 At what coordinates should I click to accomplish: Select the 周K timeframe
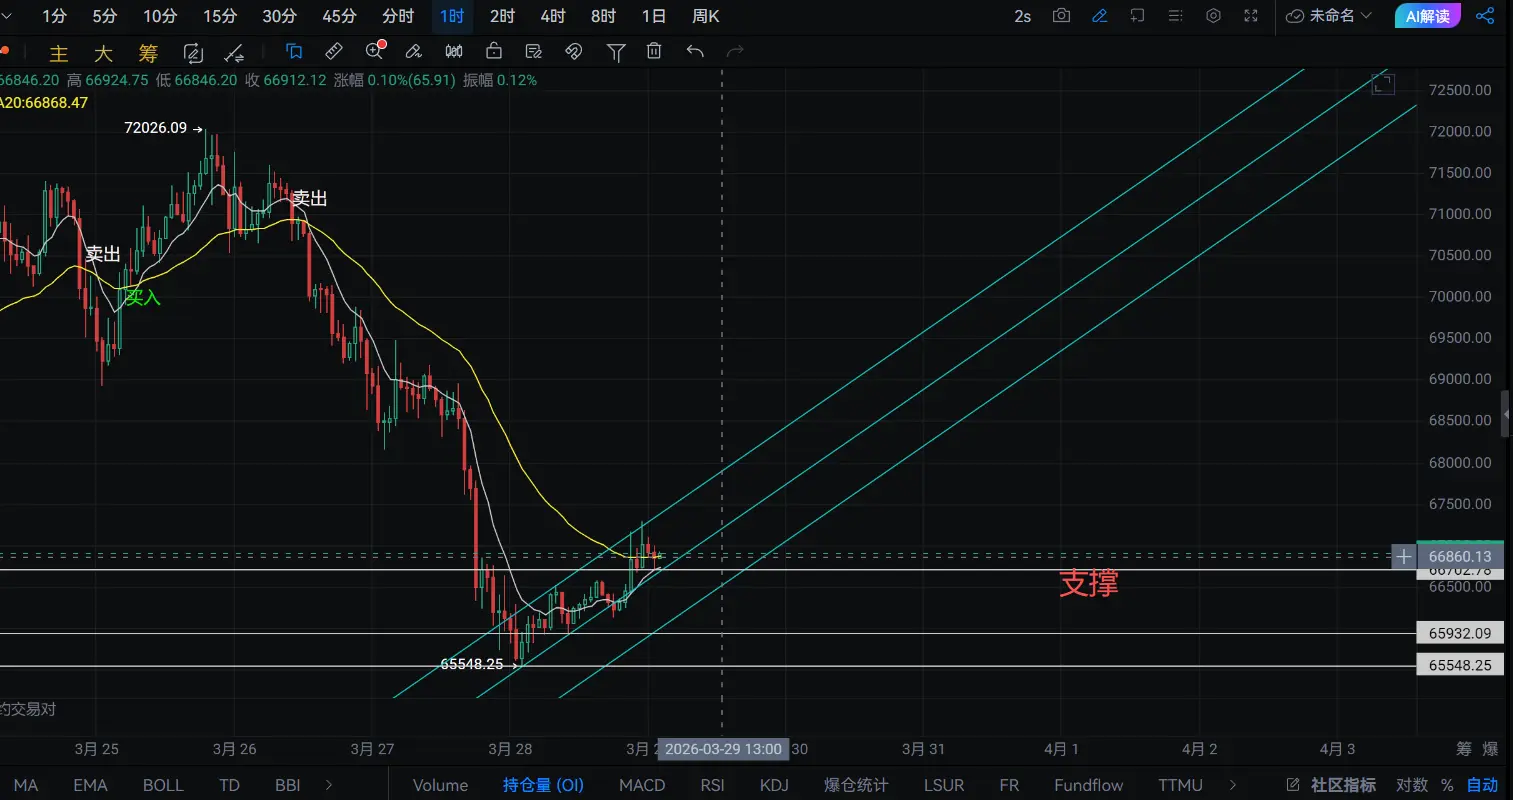(x=705, y=16)
